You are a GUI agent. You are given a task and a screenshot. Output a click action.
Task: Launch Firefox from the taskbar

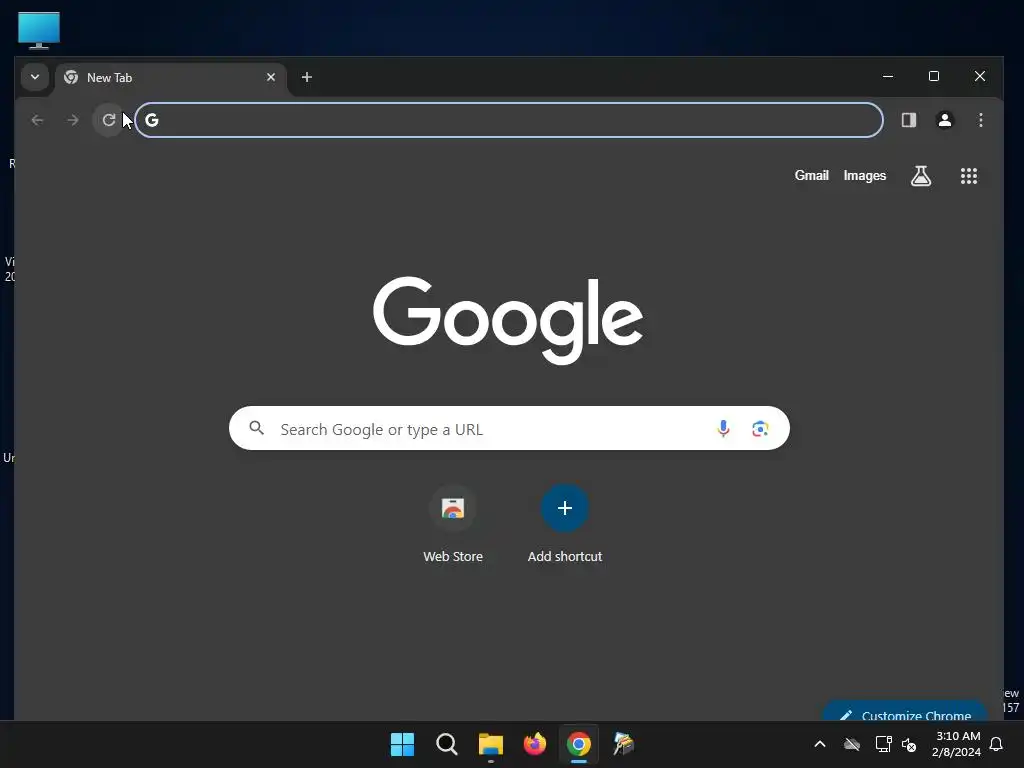535,744
